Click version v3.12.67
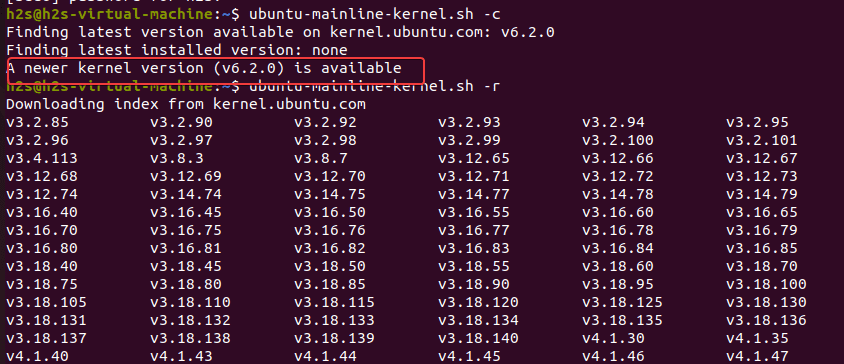The width and height of the screenshot is (844, 364). (x=762, y=159)
